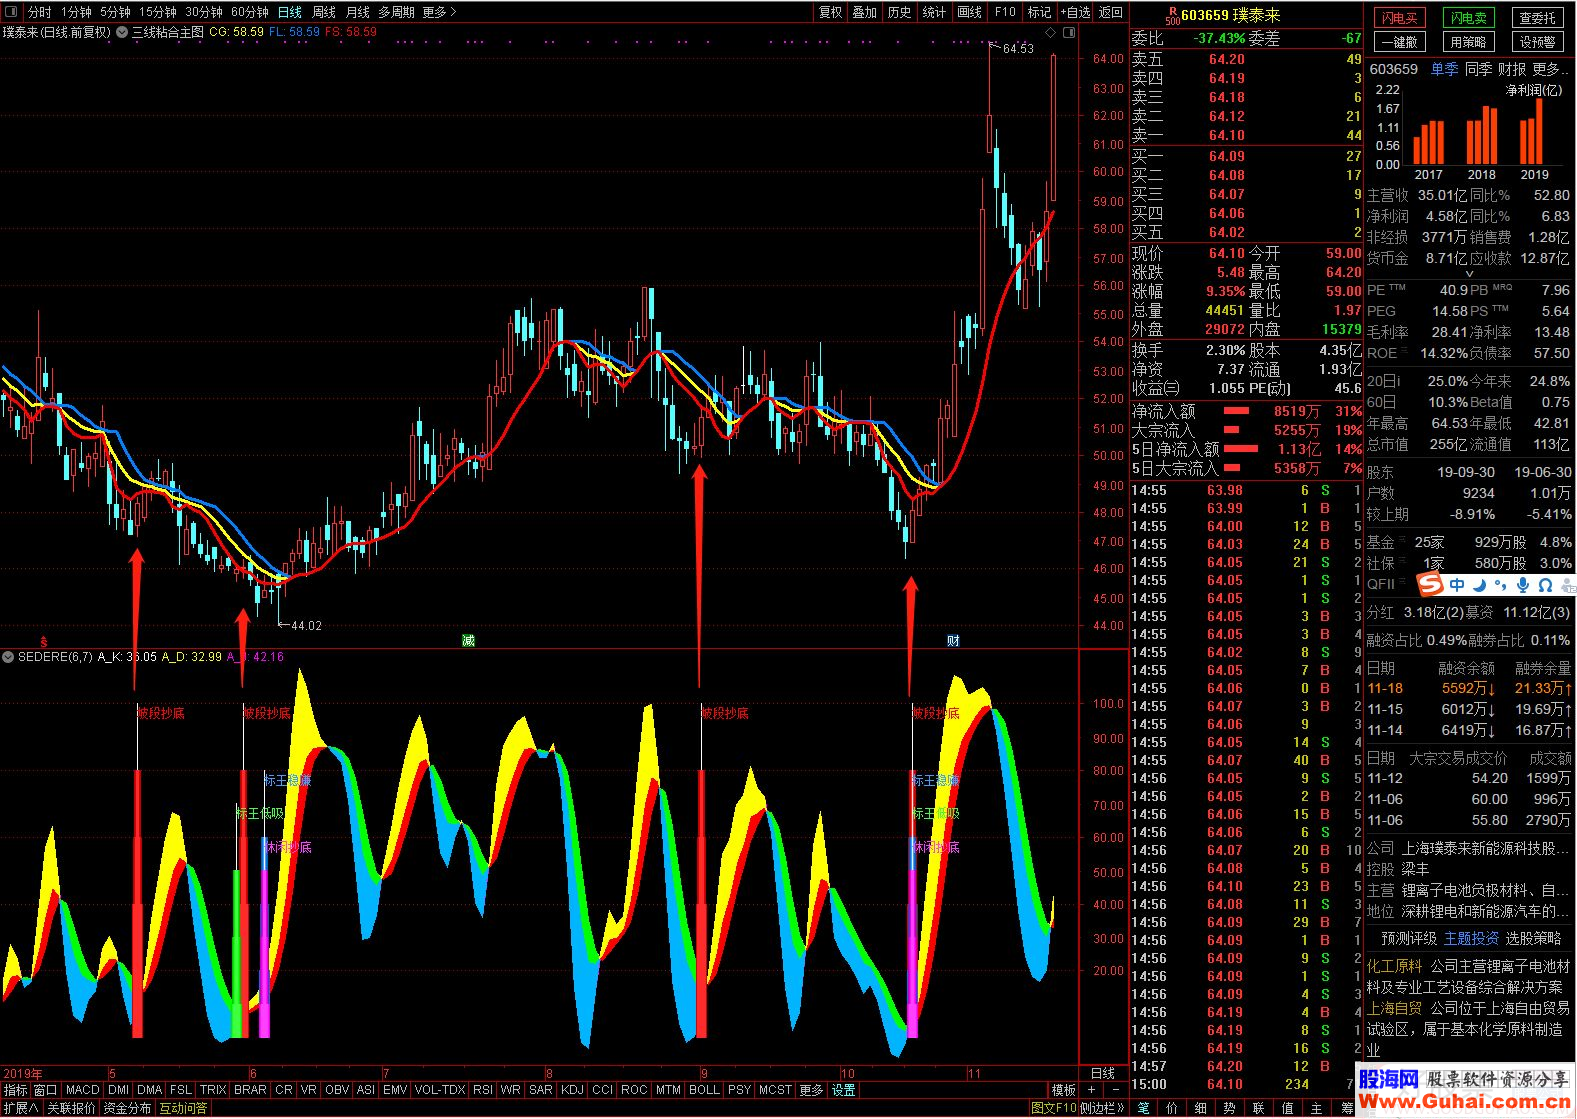The image size is (1577, 1119).
Task: Select the 笔 tab under trade list
Action: 1143,1108
